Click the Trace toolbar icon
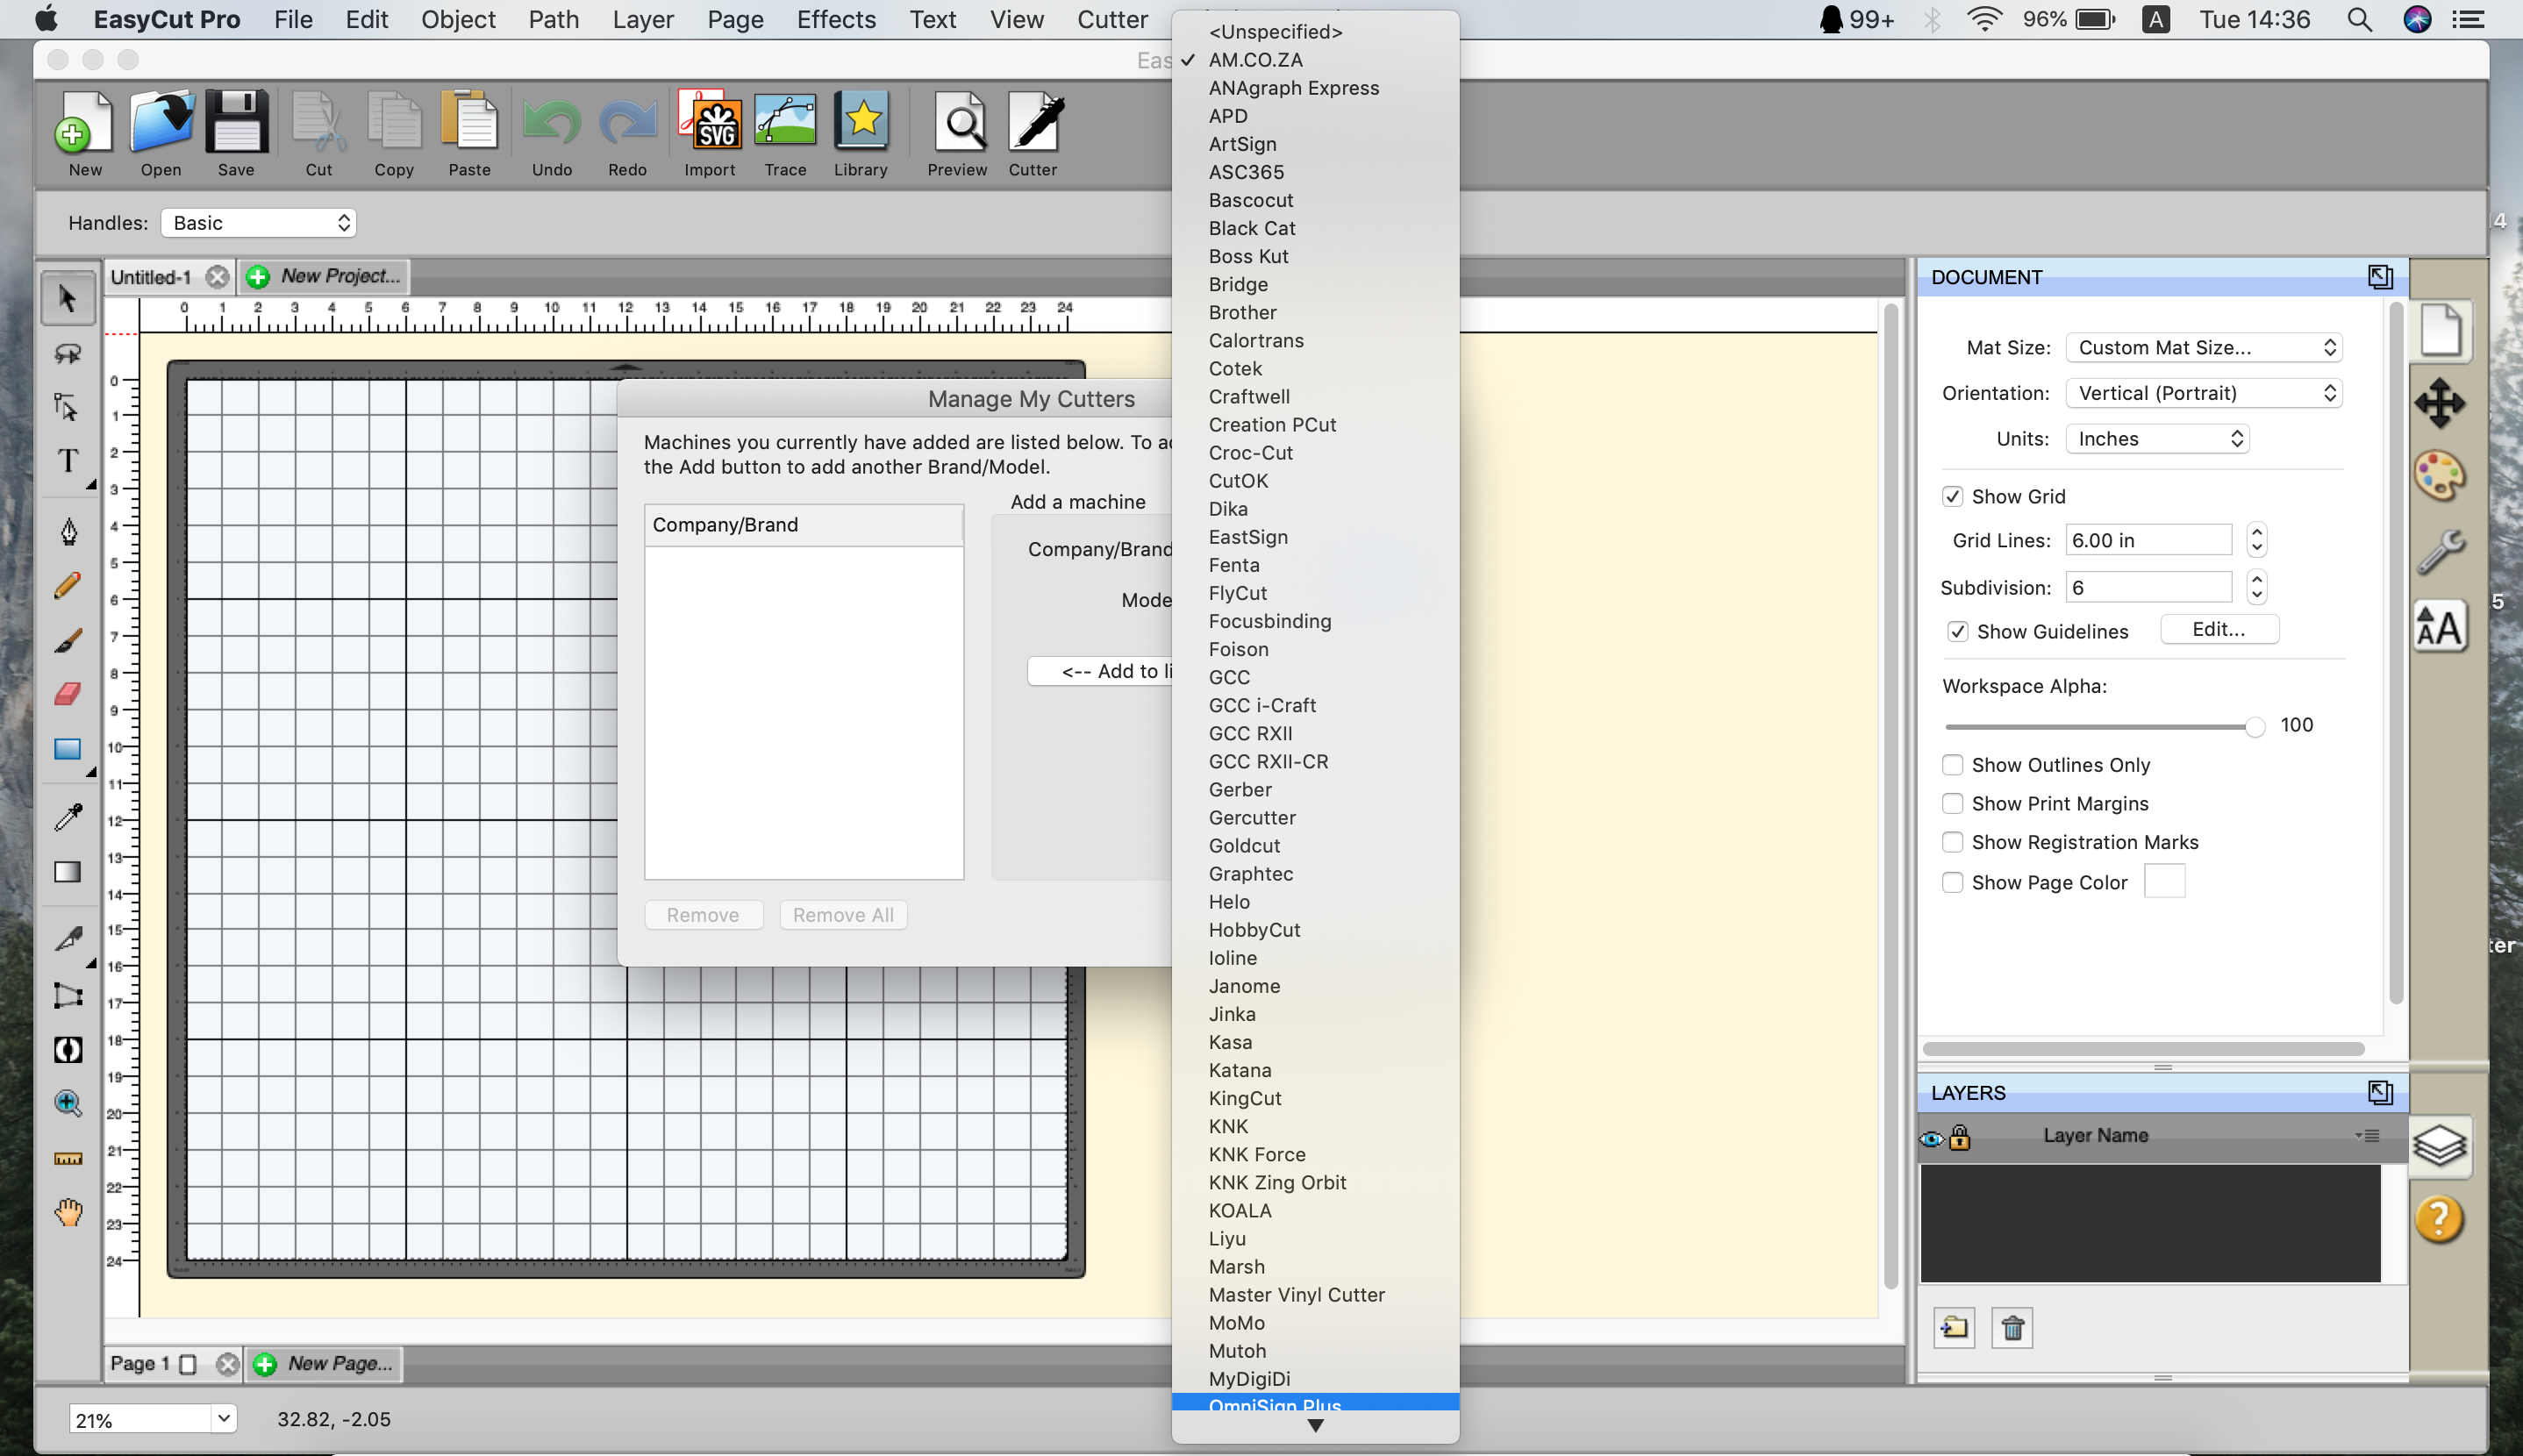The width and height of the screenshot is (2523, 1456). coord(784,130)
